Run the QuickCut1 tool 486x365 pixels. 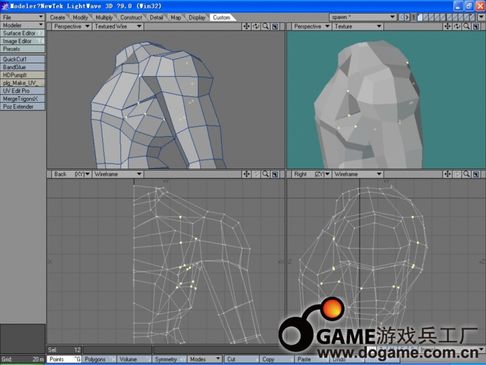pos(22,59)
